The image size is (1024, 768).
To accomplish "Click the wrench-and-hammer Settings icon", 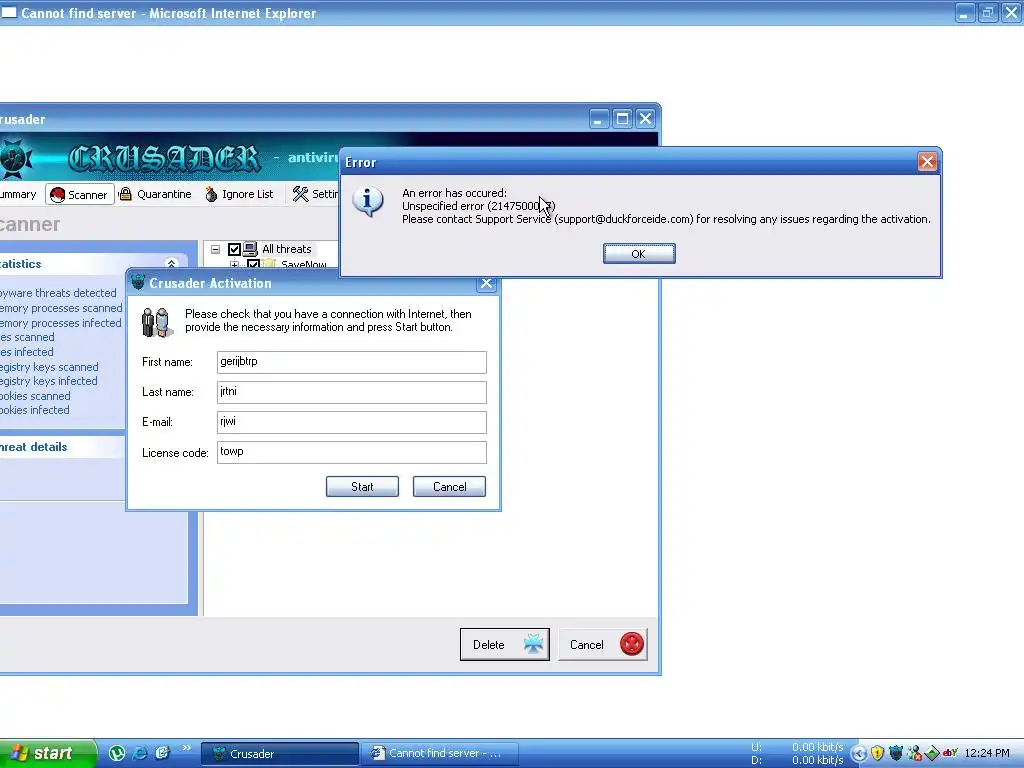I will coord(300,194).
